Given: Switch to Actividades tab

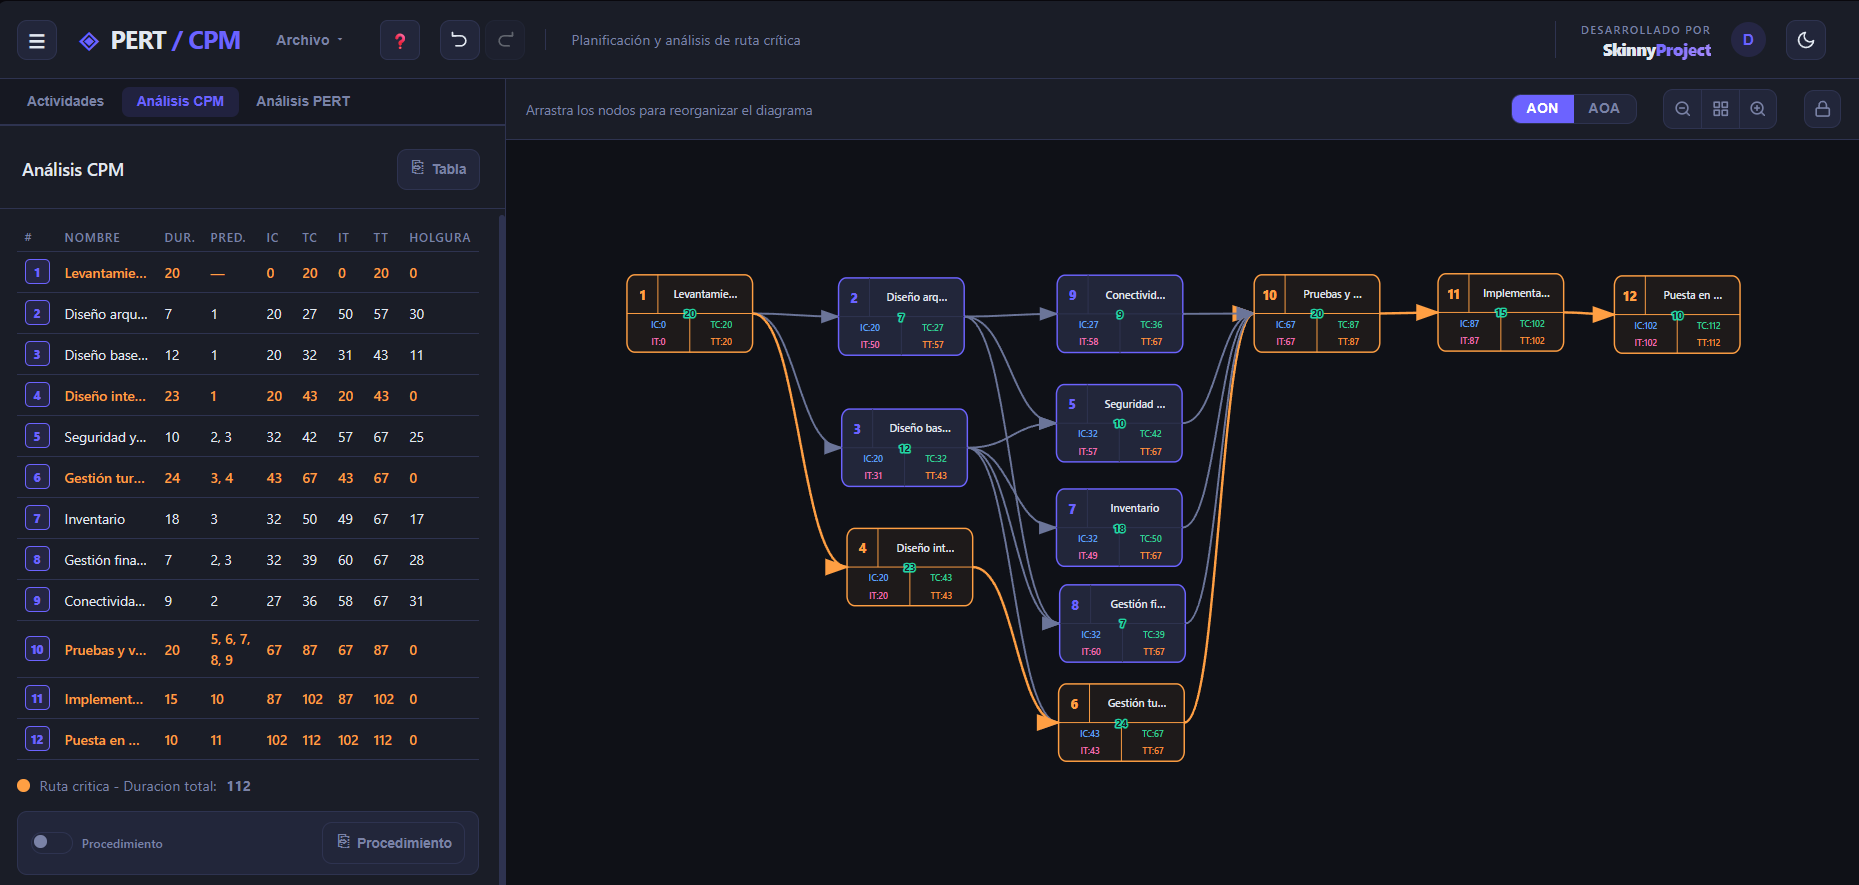Looking at the screenshot, I should 65,101.
